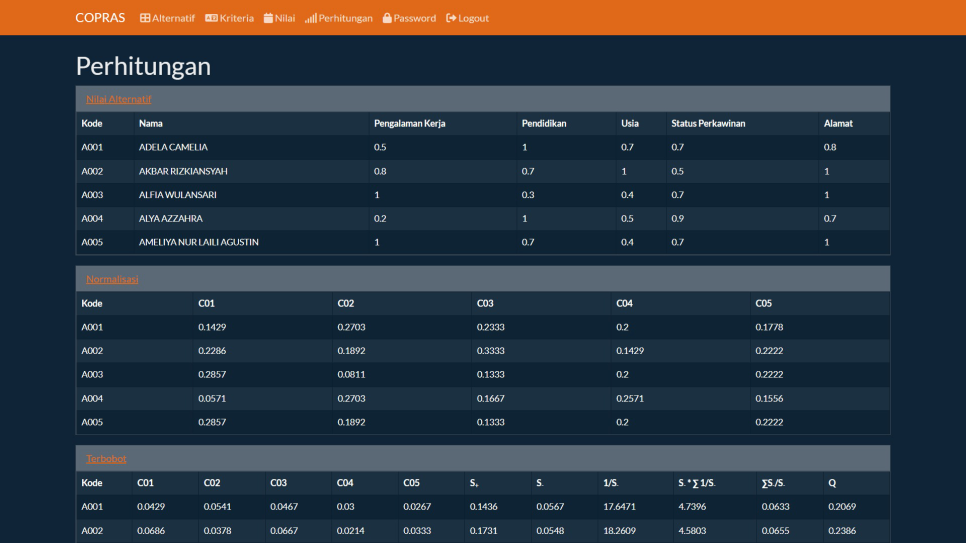The image size is (966, 543).
Task: Toggle the Terbobot panel heading link
Action: click(106, 459)
